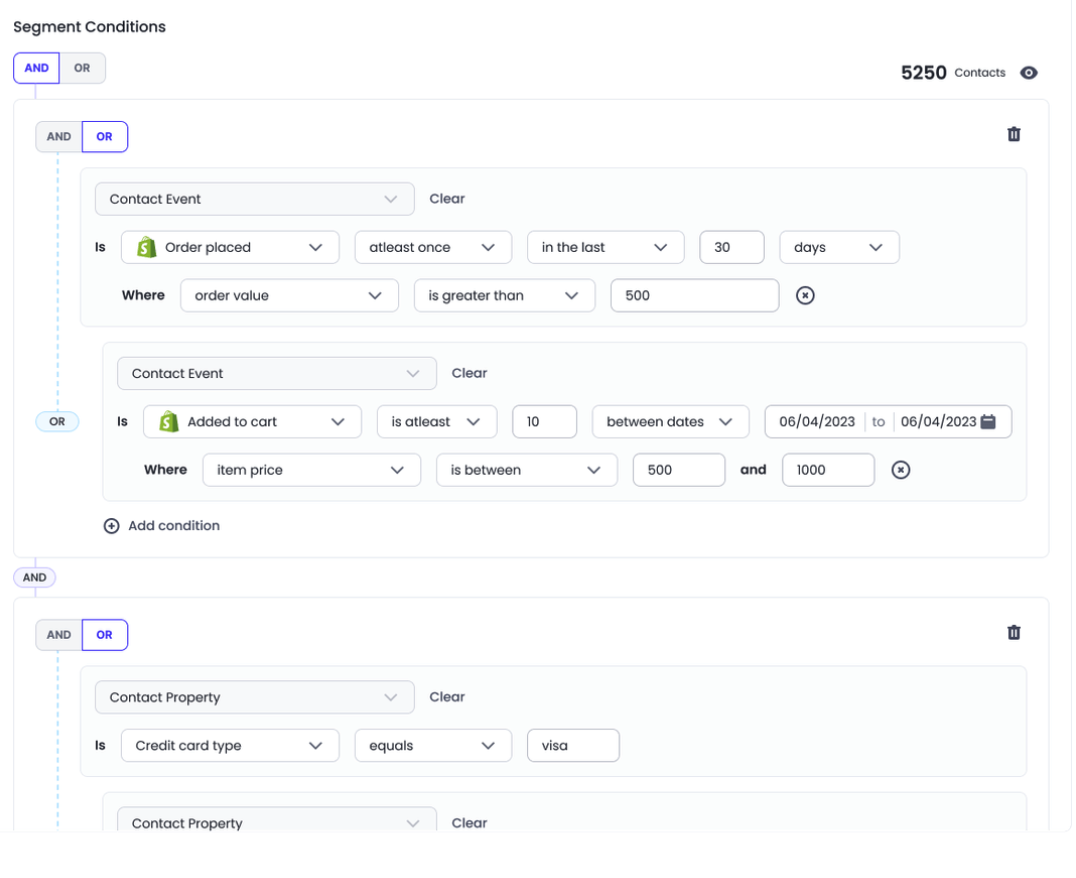1076x878 pixels.
Task: Click Shopify icon in Order placed dropdown
Action: point(147,248)
